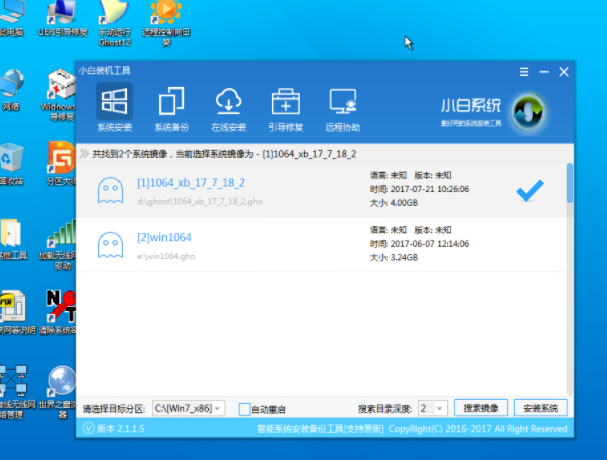Open the 分区大师 desktop icon
This screenshot has height=460, width=607.
click(65, 165)
